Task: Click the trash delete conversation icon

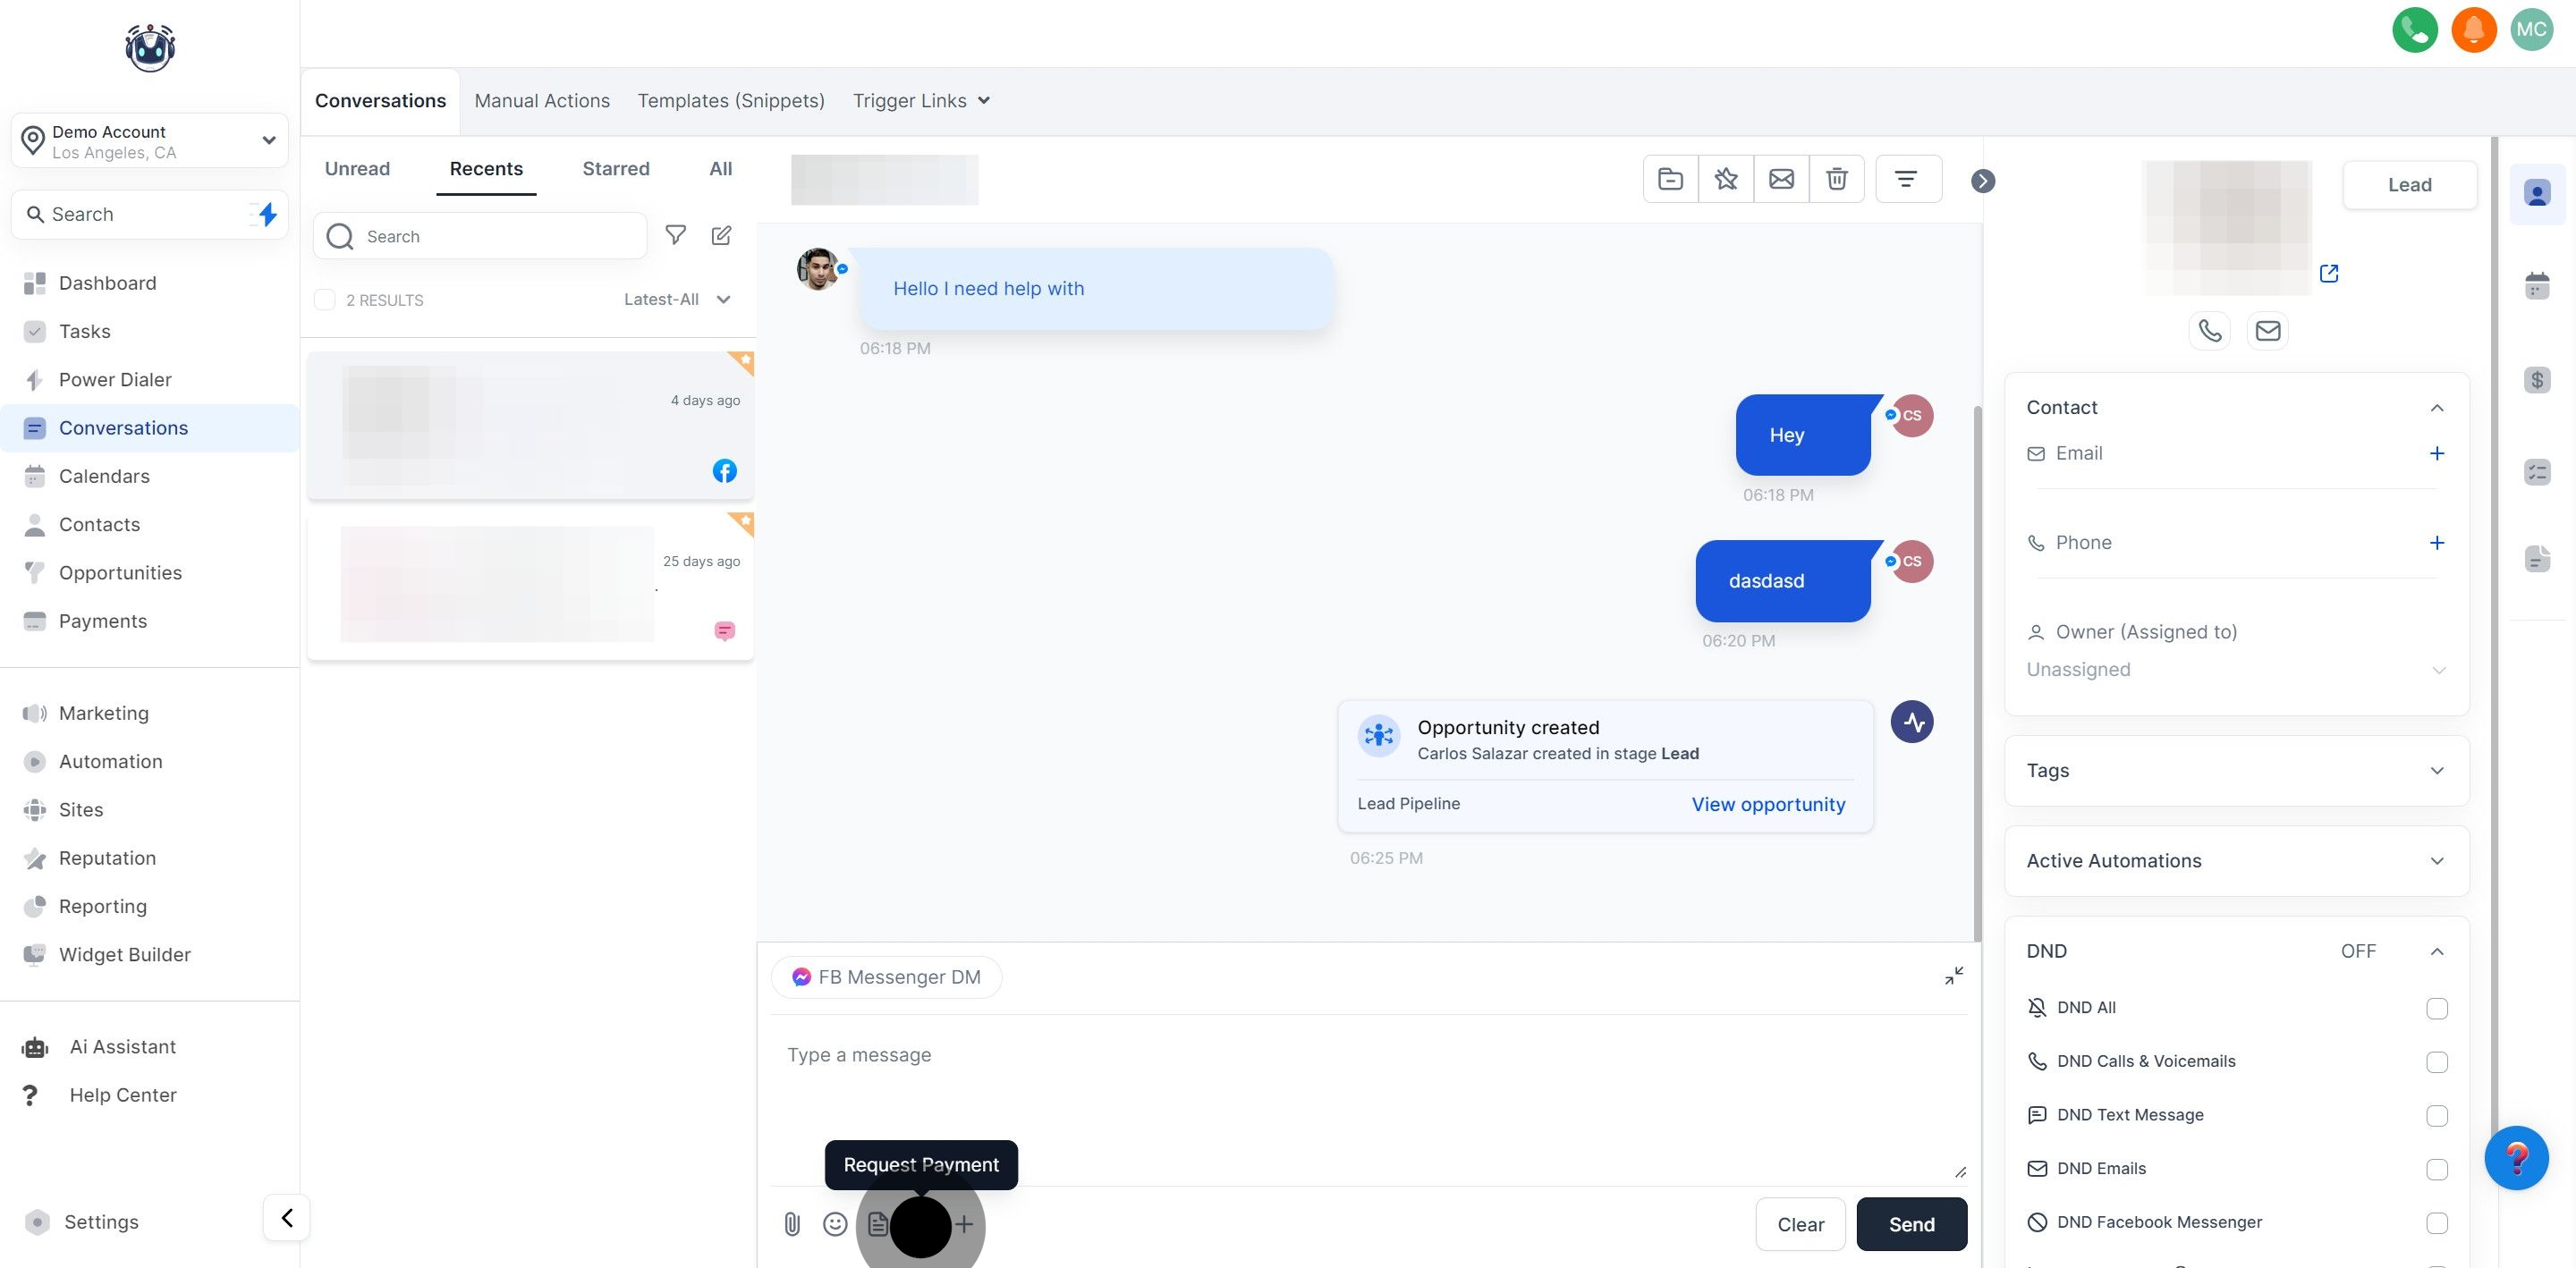Action: tap(1836, 179)
